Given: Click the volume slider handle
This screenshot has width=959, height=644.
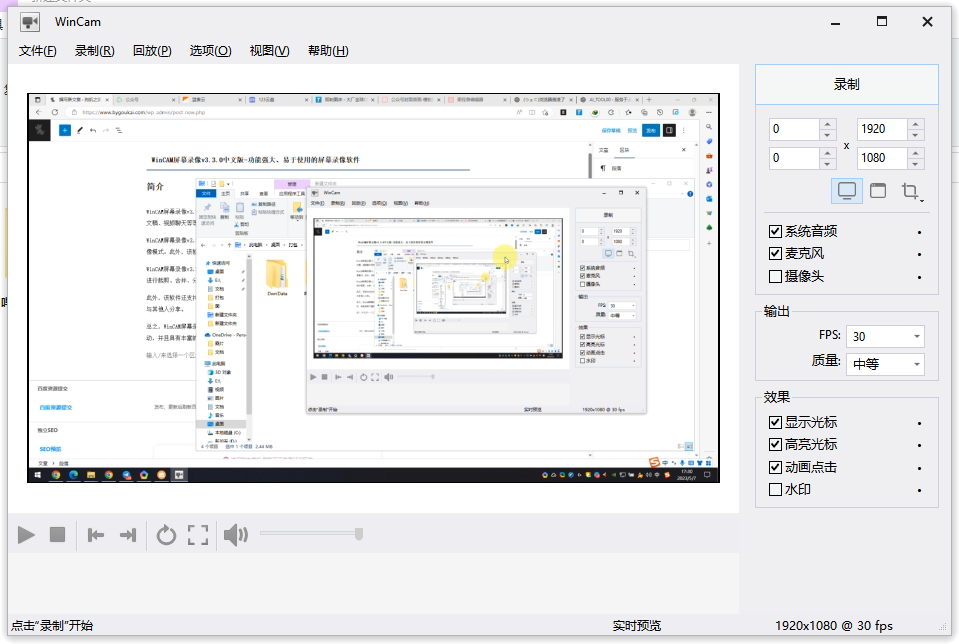Looking at the screenshot, I should [x=359, y=534].
